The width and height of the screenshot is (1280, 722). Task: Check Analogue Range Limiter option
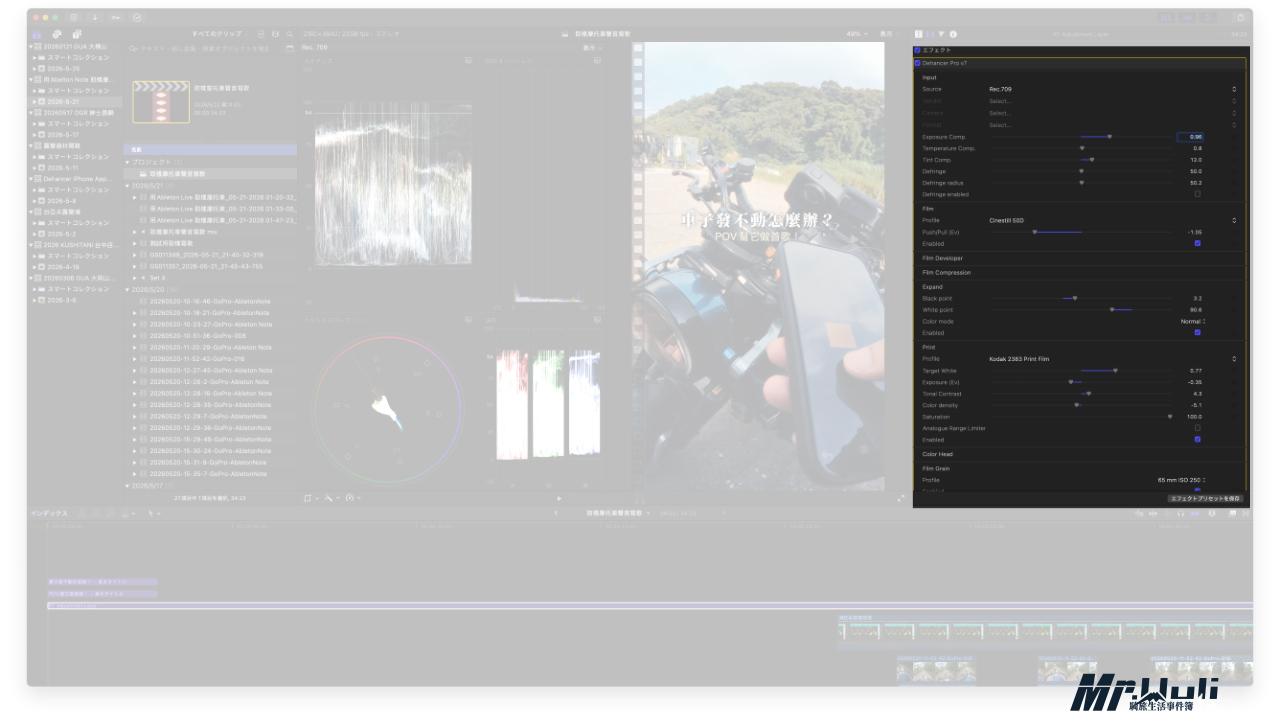1198,428
